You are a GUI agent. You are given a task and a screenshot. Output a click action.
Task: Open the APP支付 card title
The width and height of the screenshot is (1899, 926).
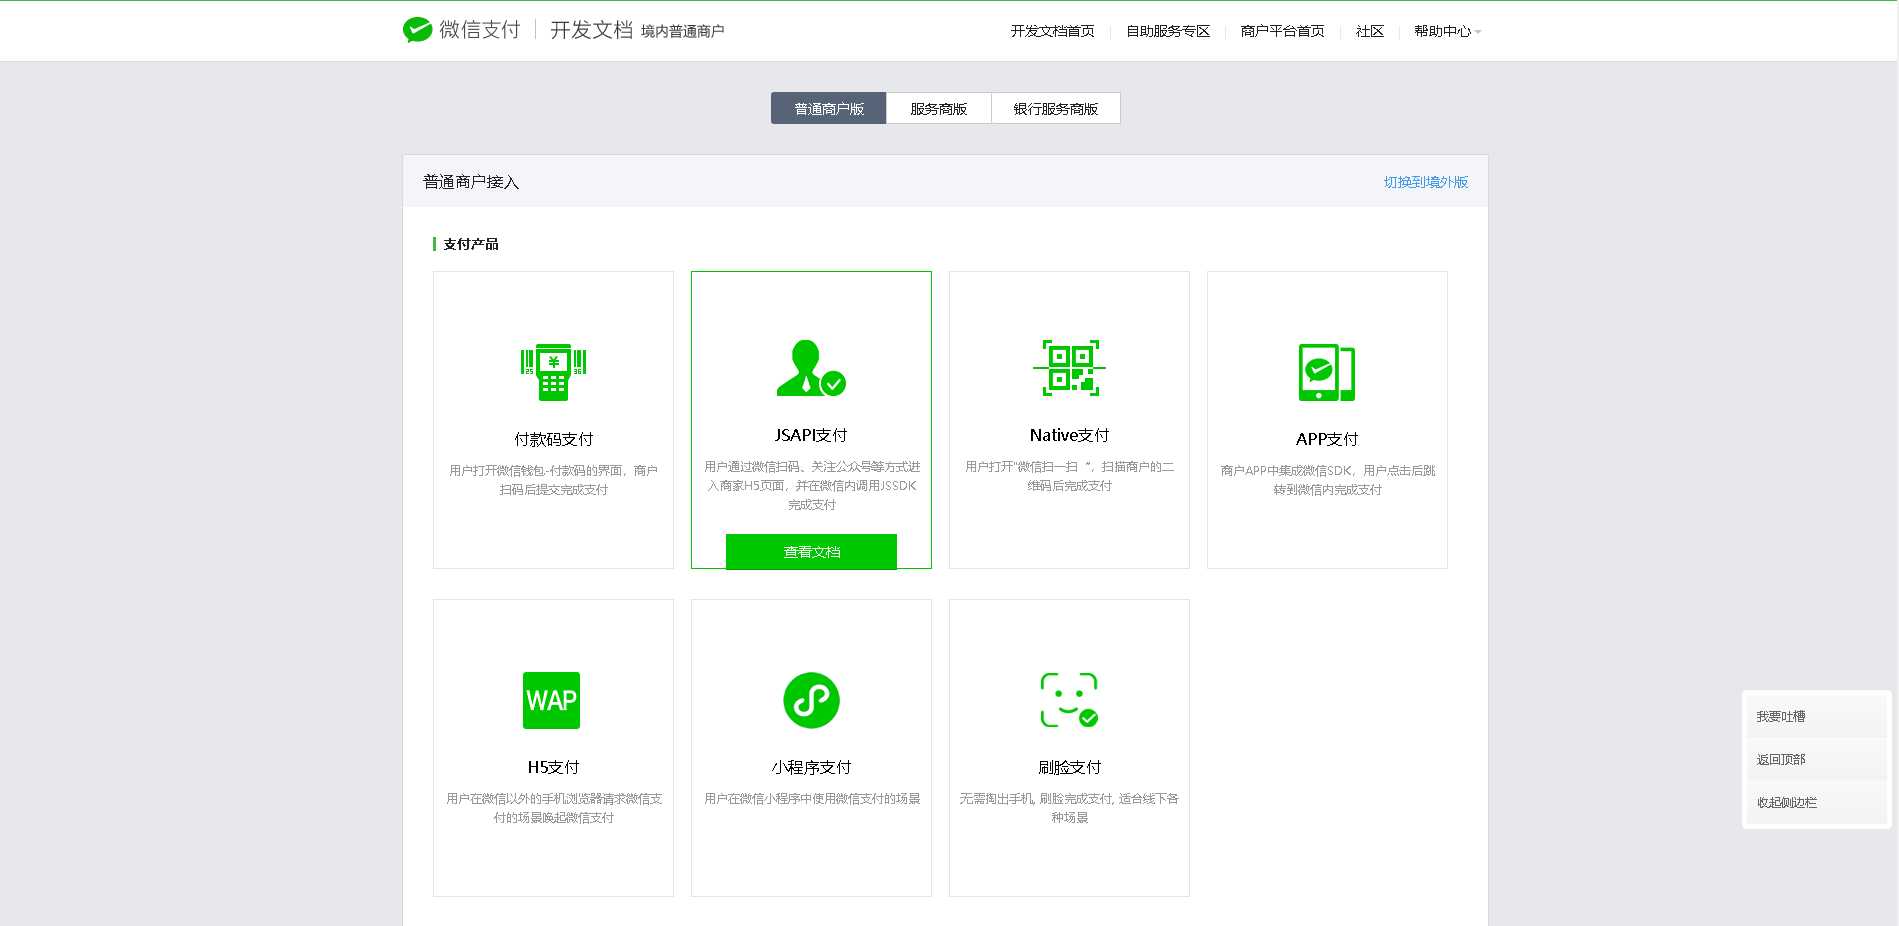(x=1327, y=439)
